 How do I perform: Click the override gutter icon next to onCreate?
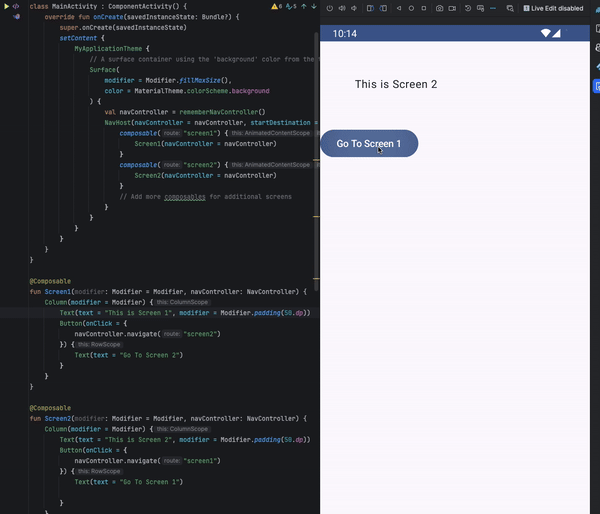16,17
